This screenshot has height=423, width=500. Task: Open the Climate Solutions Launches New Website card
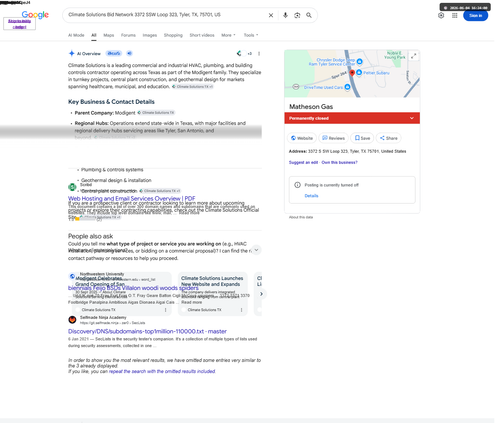(213, 294)
